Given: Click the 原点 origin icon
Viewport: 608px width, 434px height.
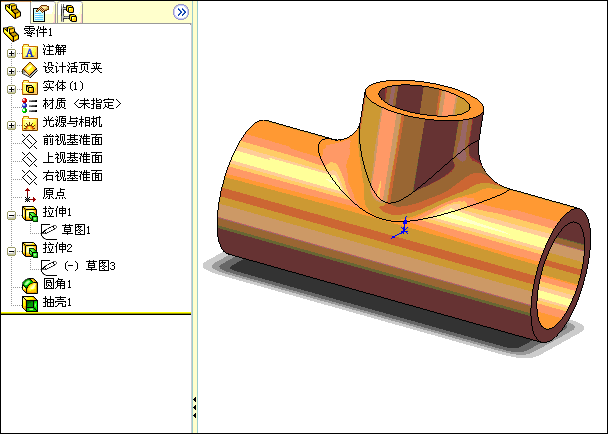Looking at the screenshot, I should [29, 195].
